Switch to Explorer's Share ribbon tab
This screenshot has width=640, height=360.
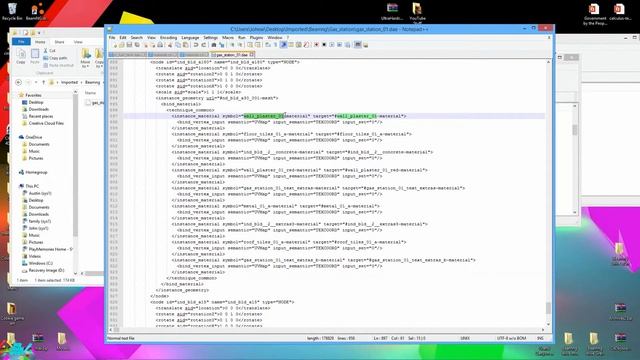(59, 42)
